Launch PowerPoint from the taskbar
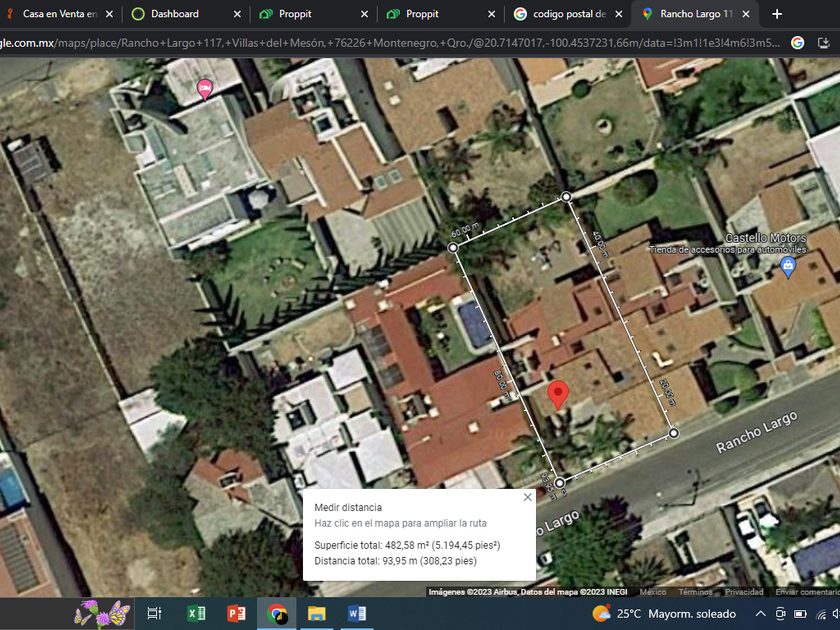The height and width of the screenshot is (630, 840). coord(236,613)
